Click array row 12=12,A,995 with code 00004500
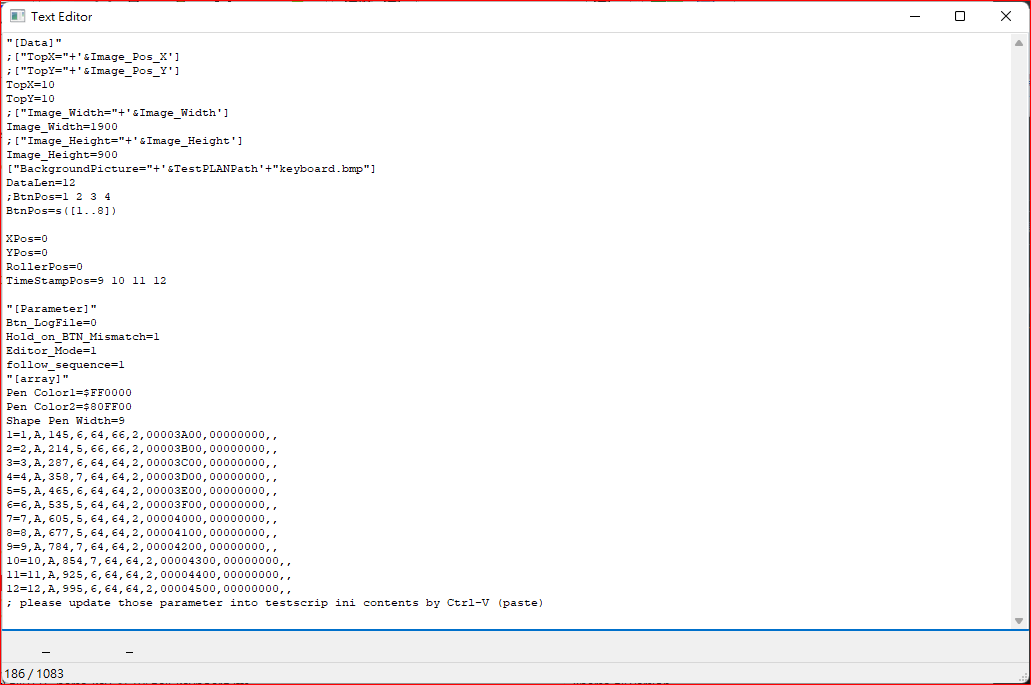This screenshot has width=1031, height=685. point(149,589)
